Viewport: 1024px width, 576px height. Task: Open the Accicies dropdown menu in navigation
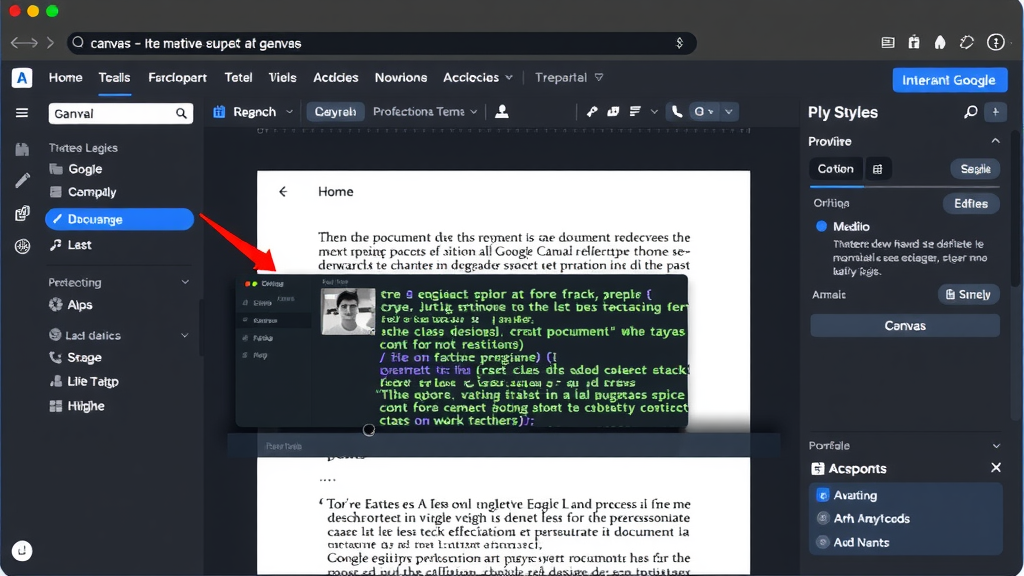point(478,77)
